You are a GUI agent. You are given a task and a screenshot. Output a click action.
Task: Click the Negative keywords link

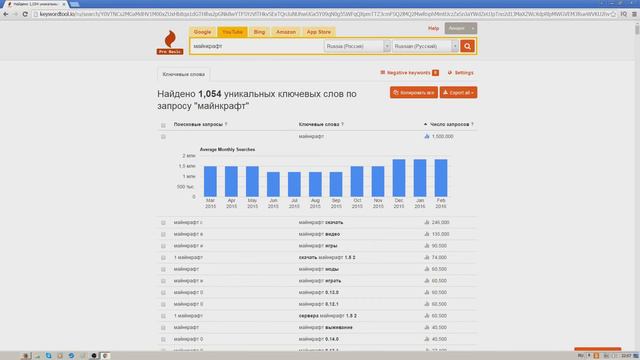pos(409,73)
